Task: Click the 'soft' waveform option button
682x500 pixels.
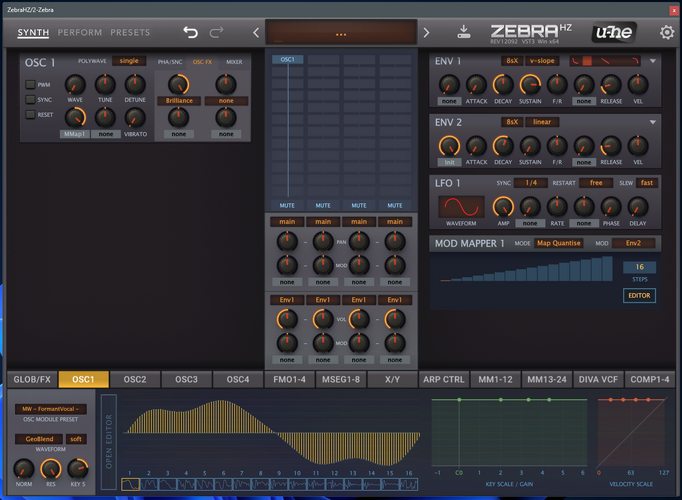Action: (76, 439)
